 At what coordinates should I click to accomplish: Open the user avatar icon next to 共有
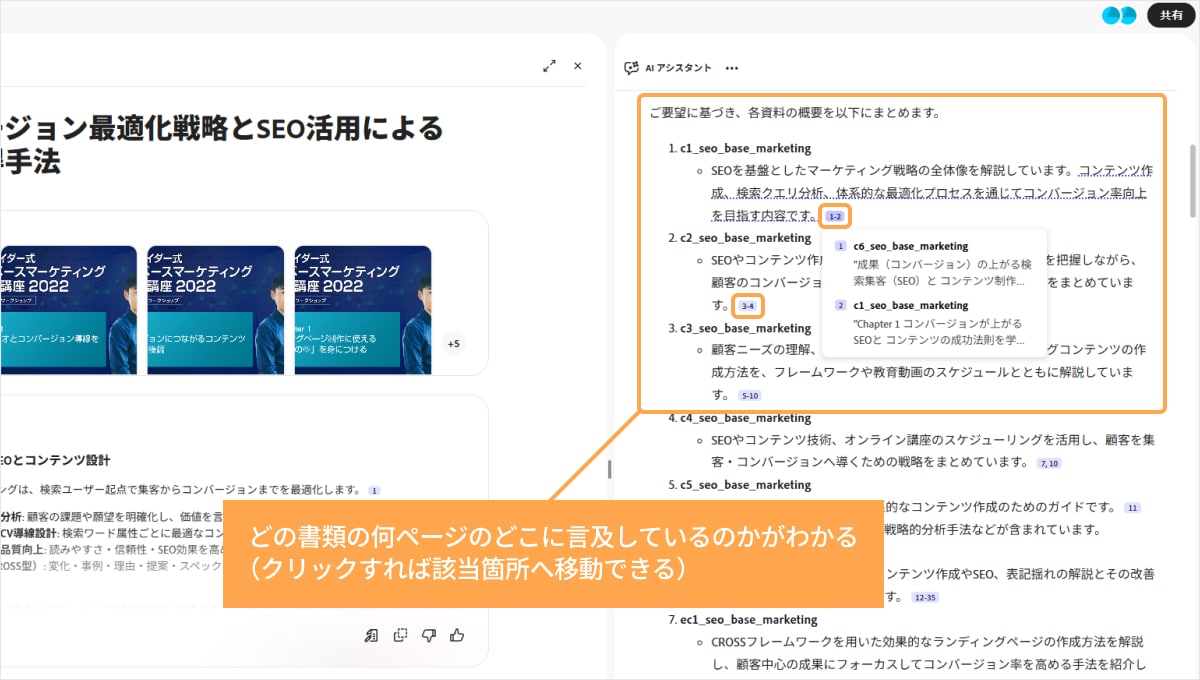coord(1119,15)
